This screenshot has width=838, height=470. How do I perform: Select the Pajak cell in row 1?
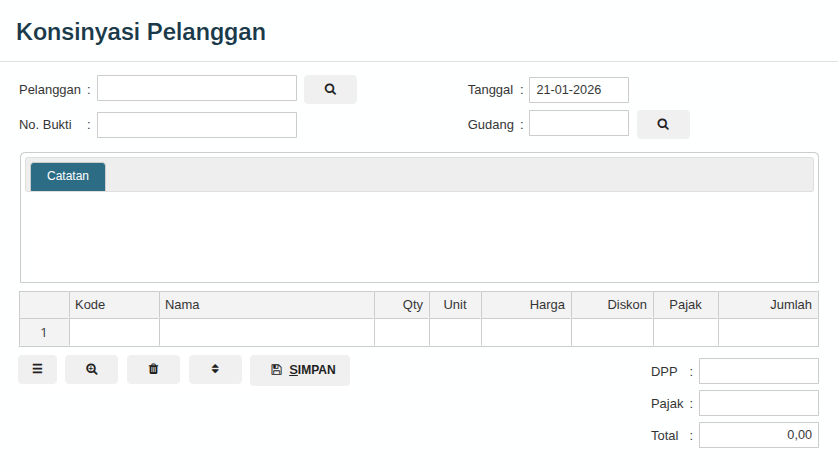tap(686, 333)
